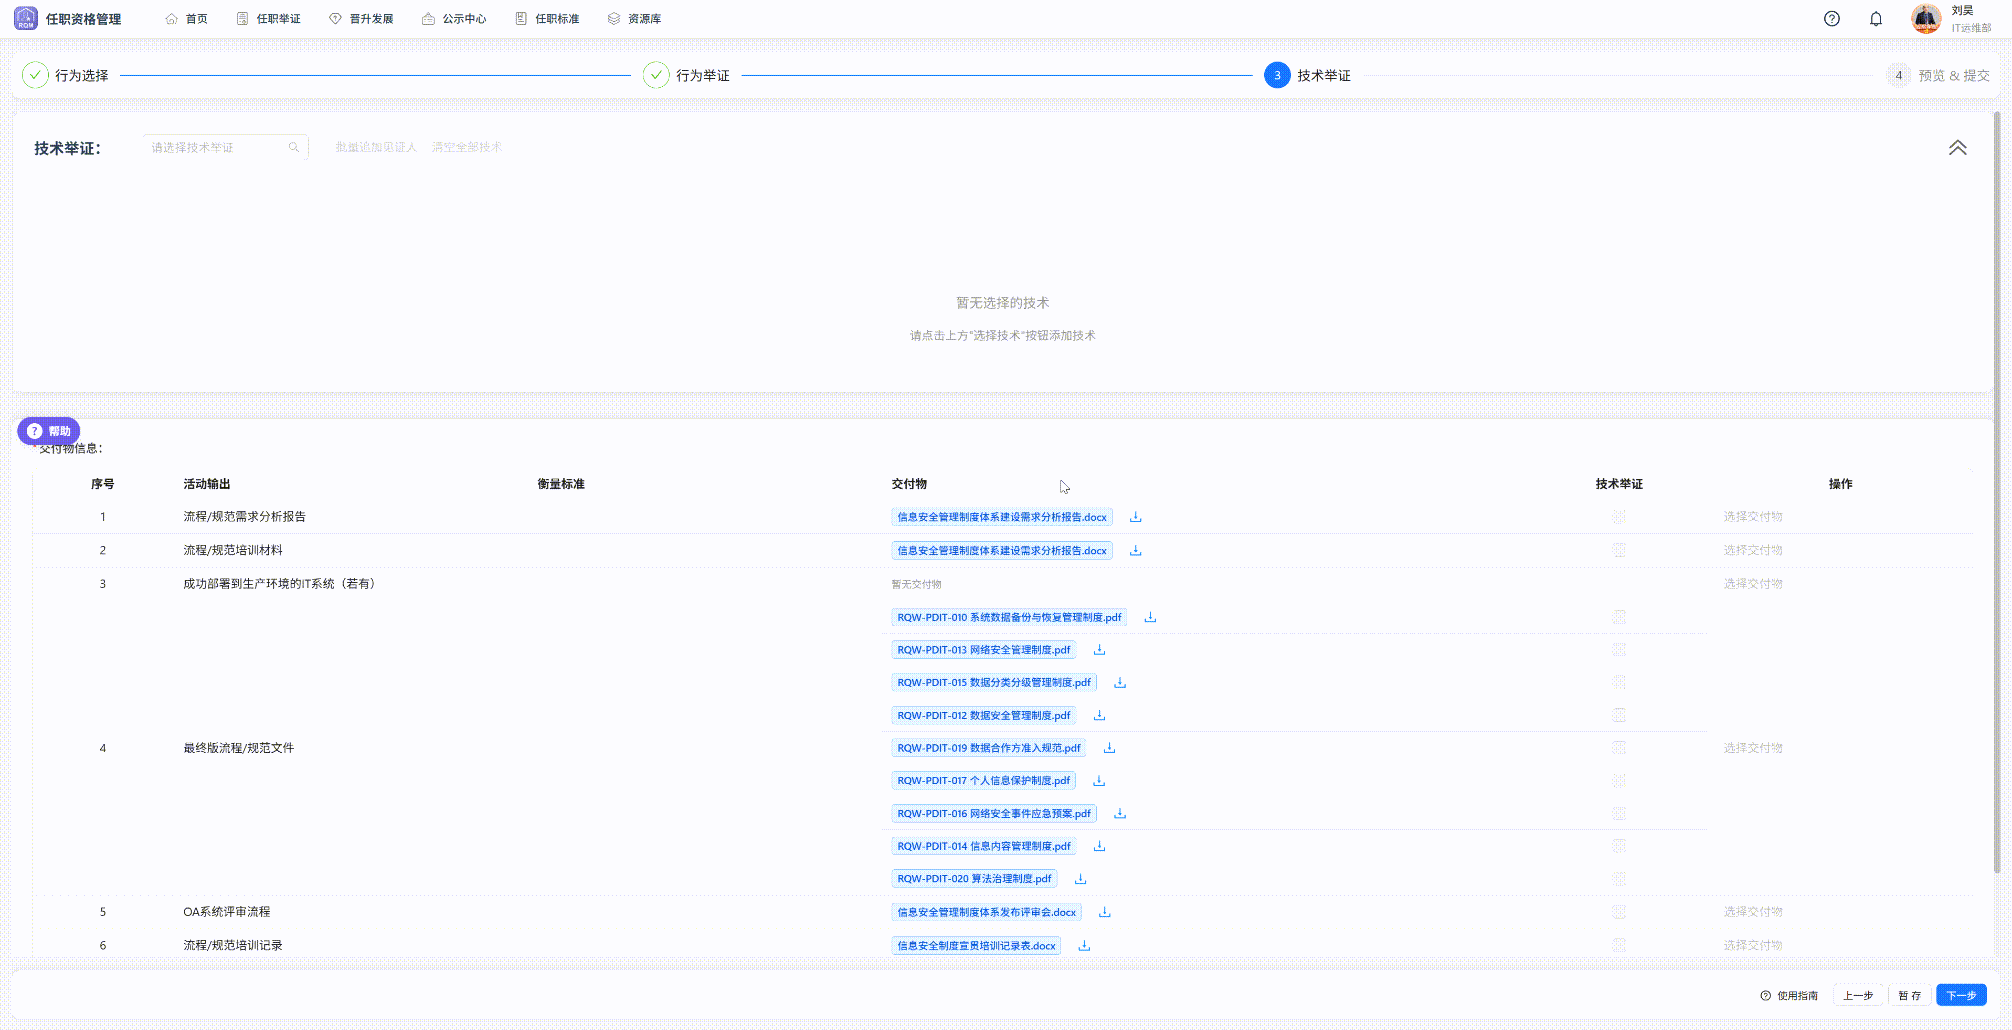The width and height of the screenshot is (2012, 1030).
Task: Download RQW-PDIT-020 算法治理制度.pdf
Action: click(x=1080, y=879)
